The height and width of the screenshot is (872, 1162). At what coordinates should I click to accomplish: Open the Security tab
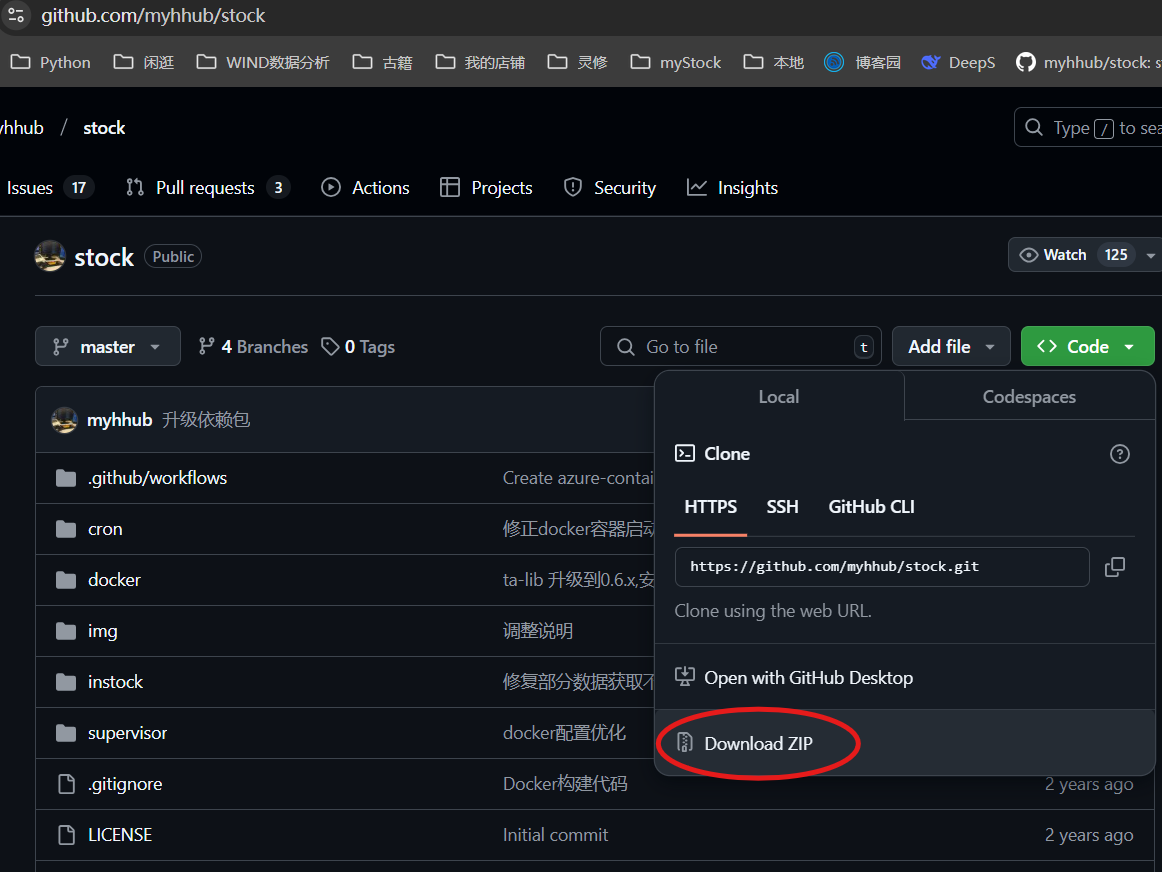tap(610, 188)
